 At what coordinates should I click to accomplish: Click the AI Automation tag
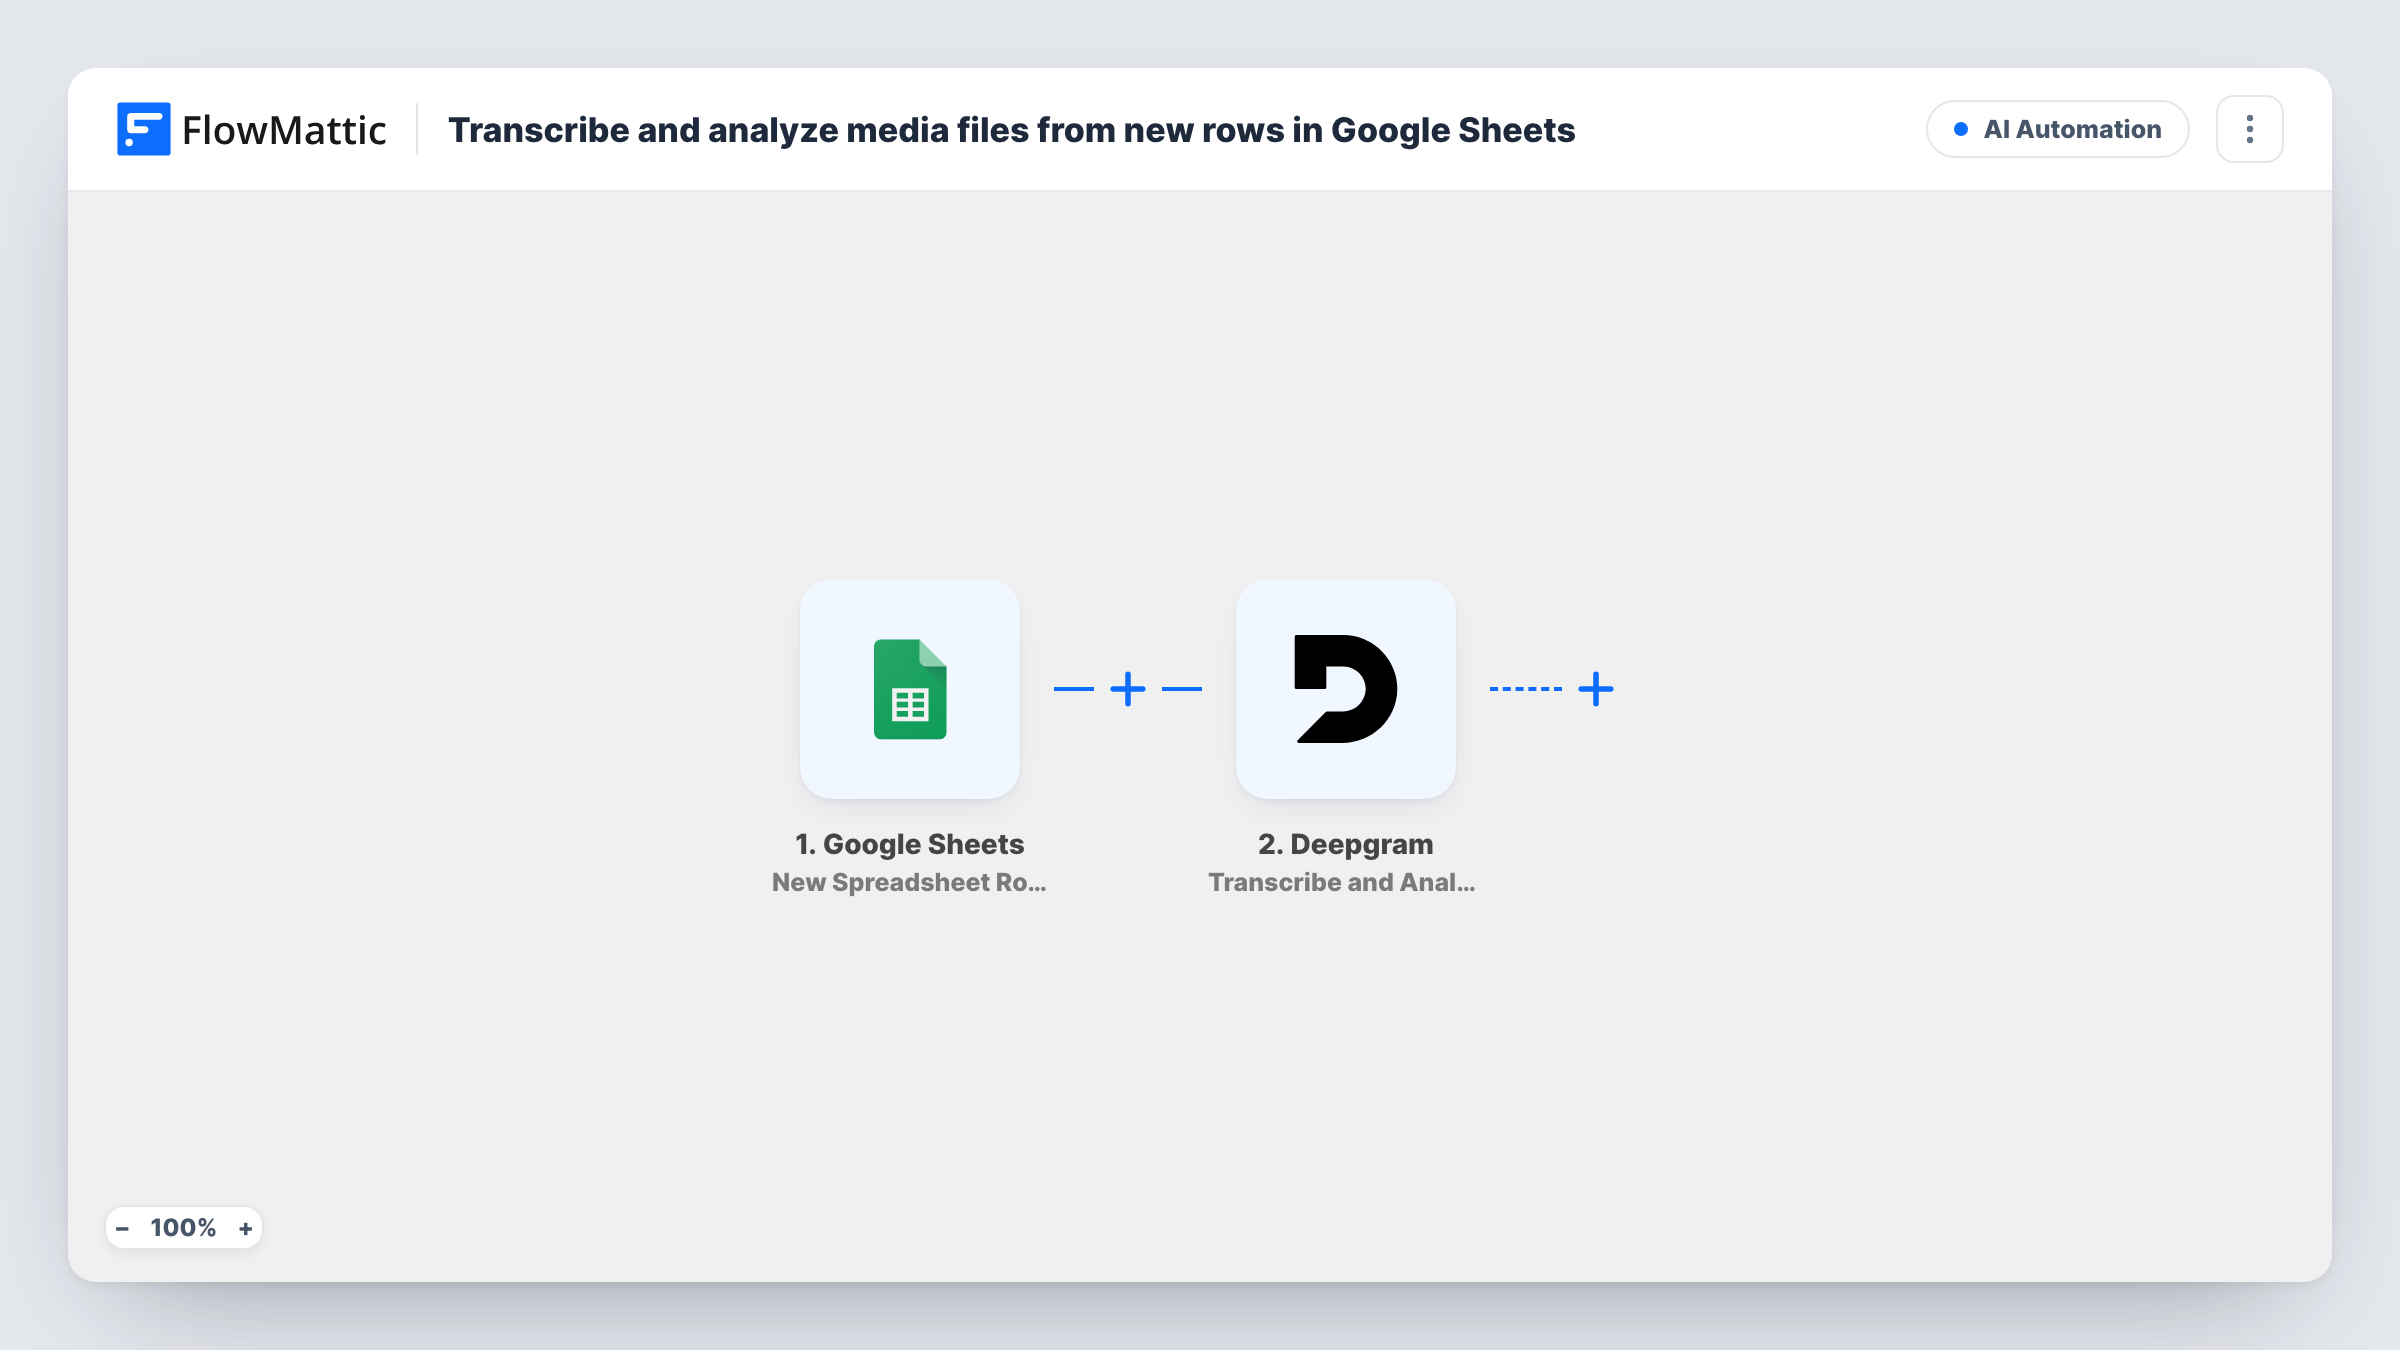pyautogui.click(x=2058, y=129)
